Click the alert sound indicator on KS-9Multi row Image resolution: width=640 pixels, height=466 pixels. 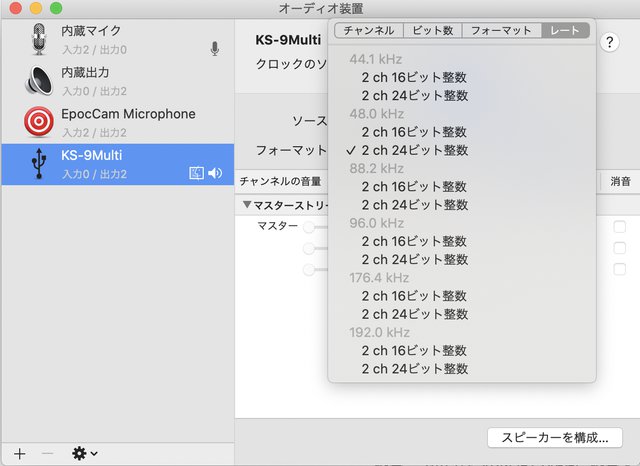pyautogui.click(x=196, y=173)
